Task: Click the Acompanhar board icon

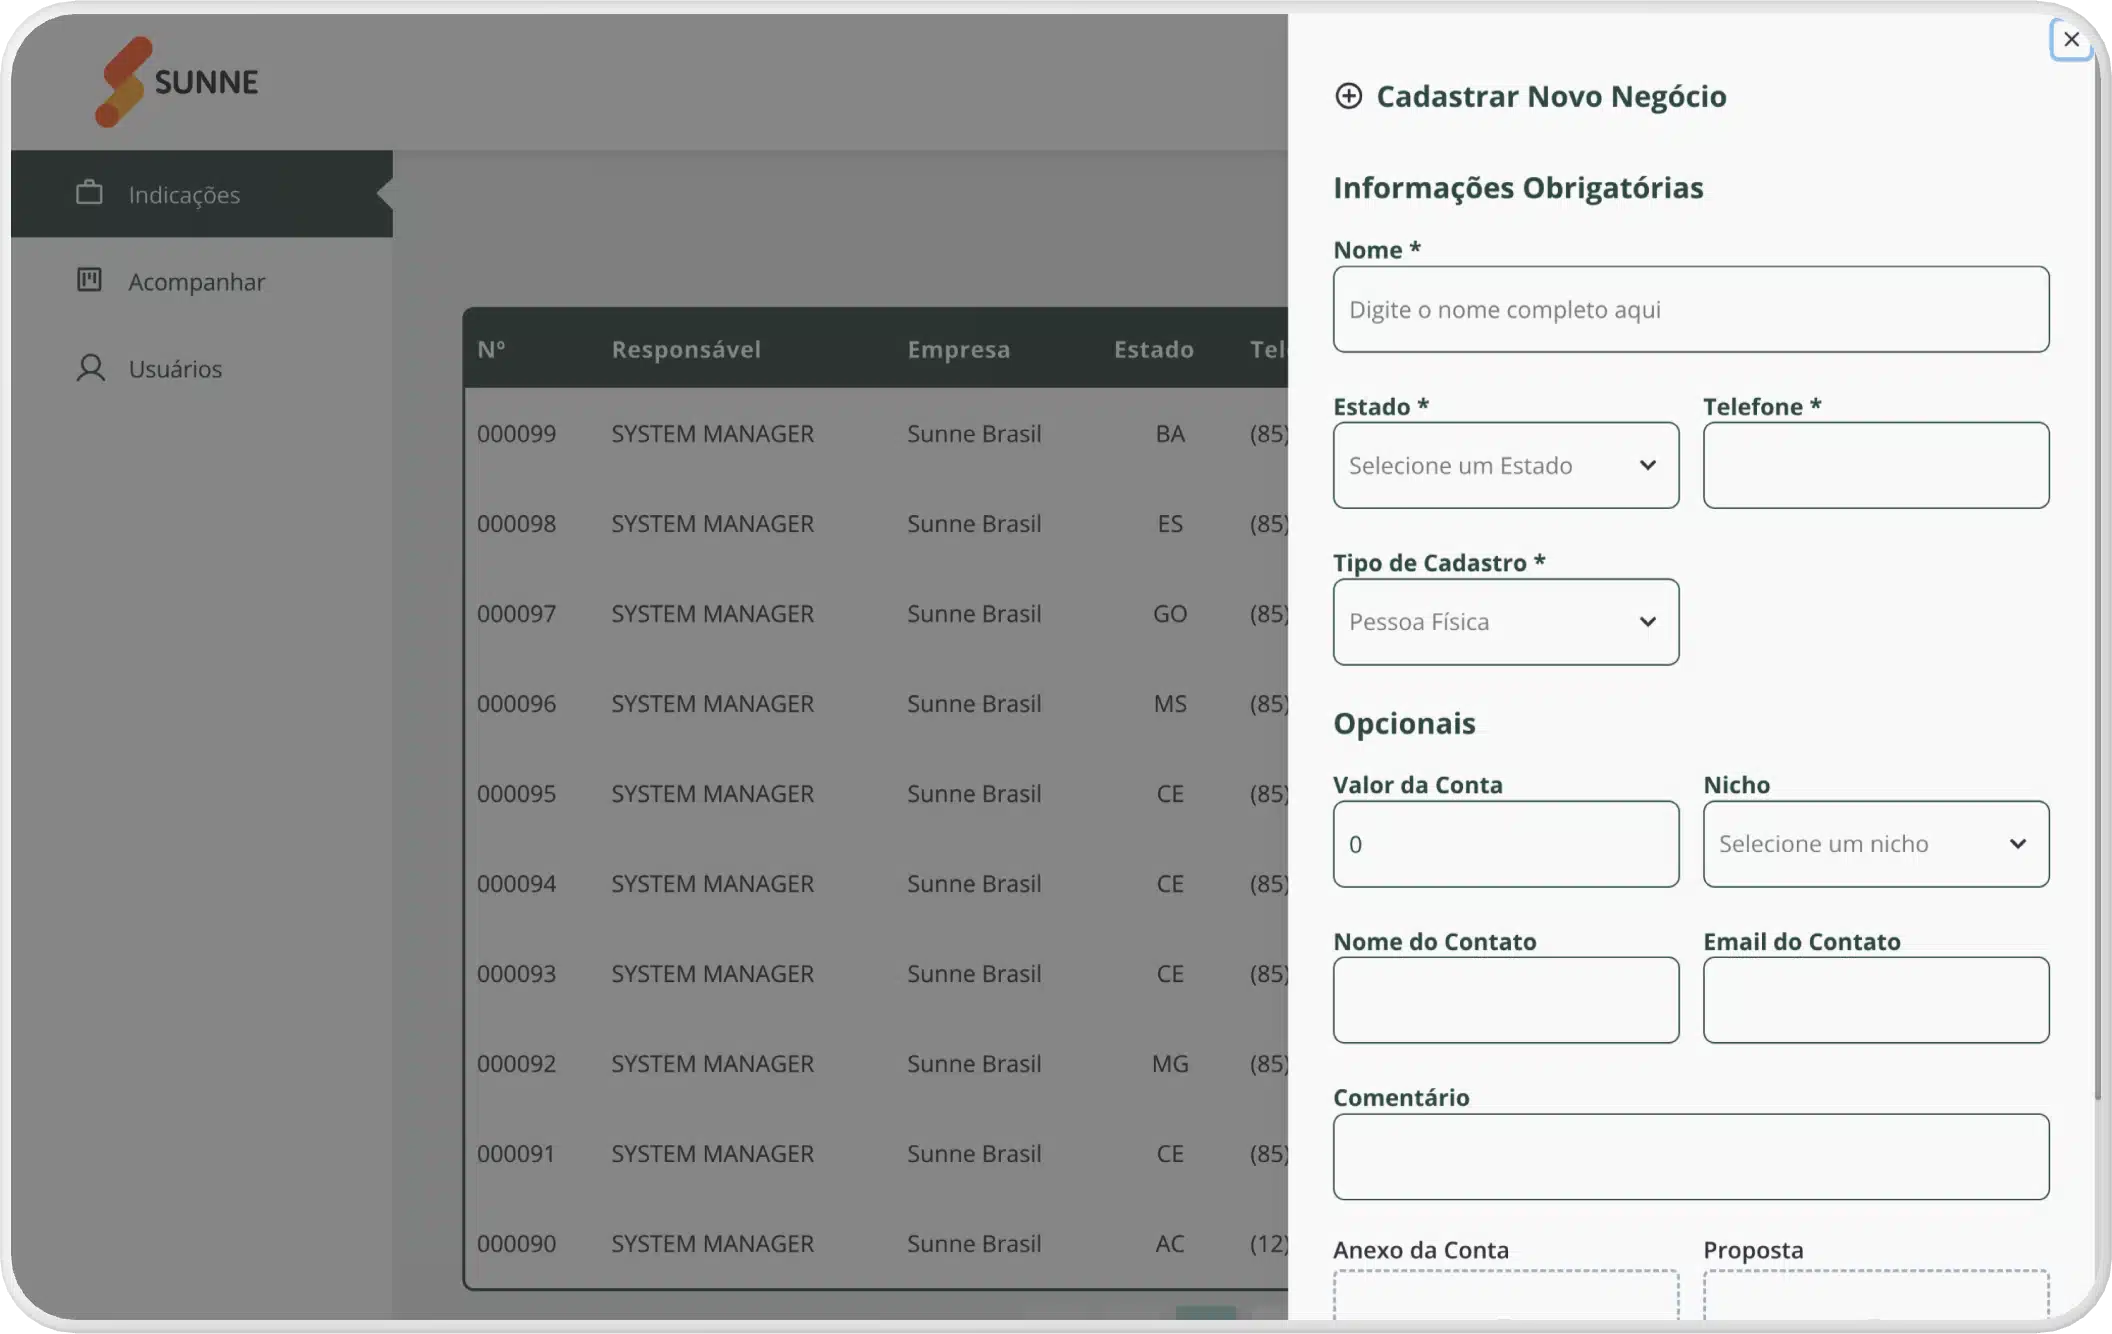Action: [x=89, y=280]
